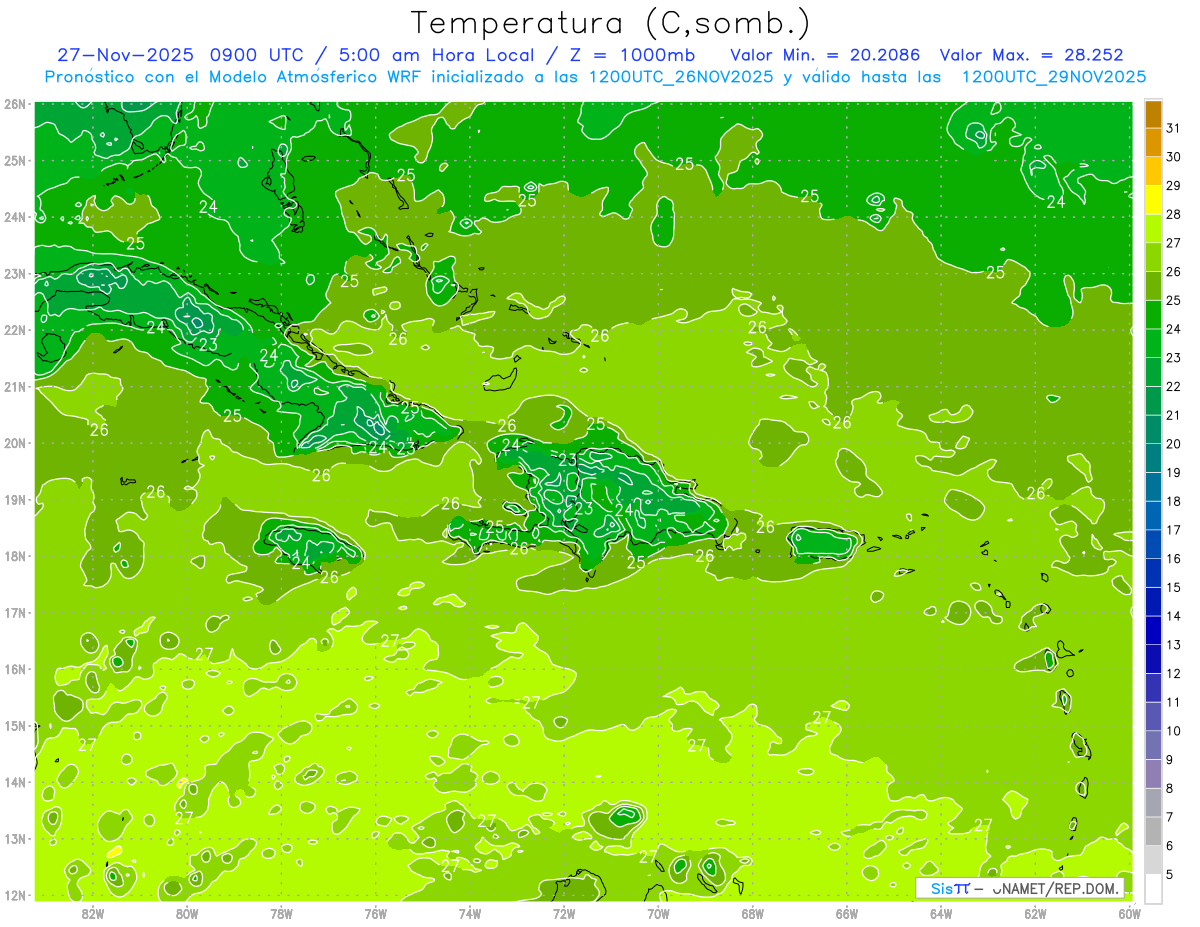The height and width of the screenshot is (927, 1200).
Task: Select the valid-until time '1200UTC_29NOV2025'
Action: 1054,77
